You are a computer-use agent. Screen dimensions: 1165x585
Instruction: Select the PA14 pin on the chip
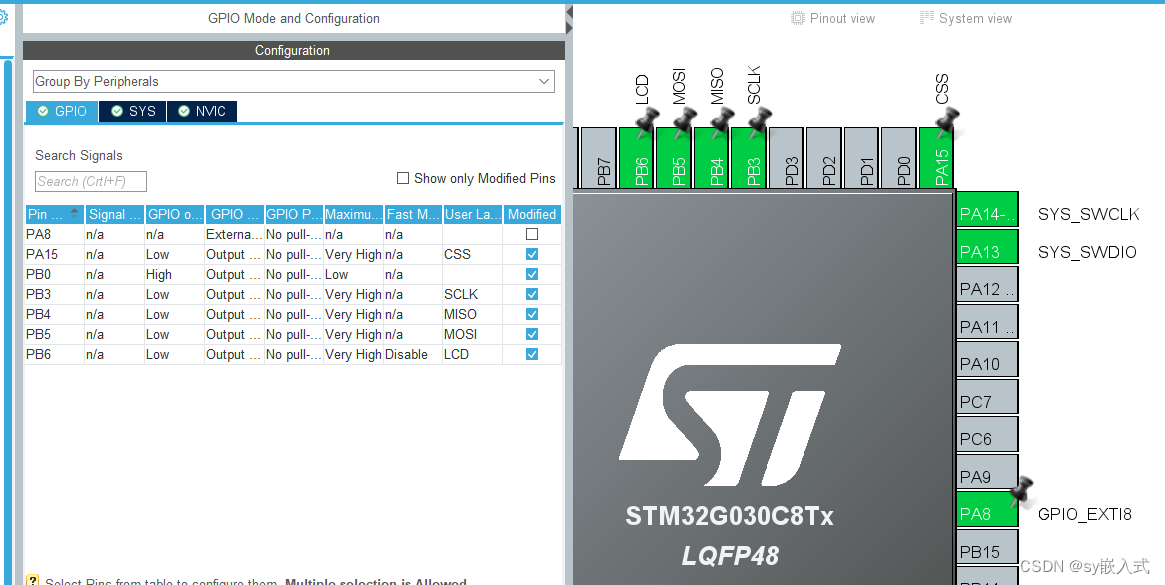tap(987, 210)
